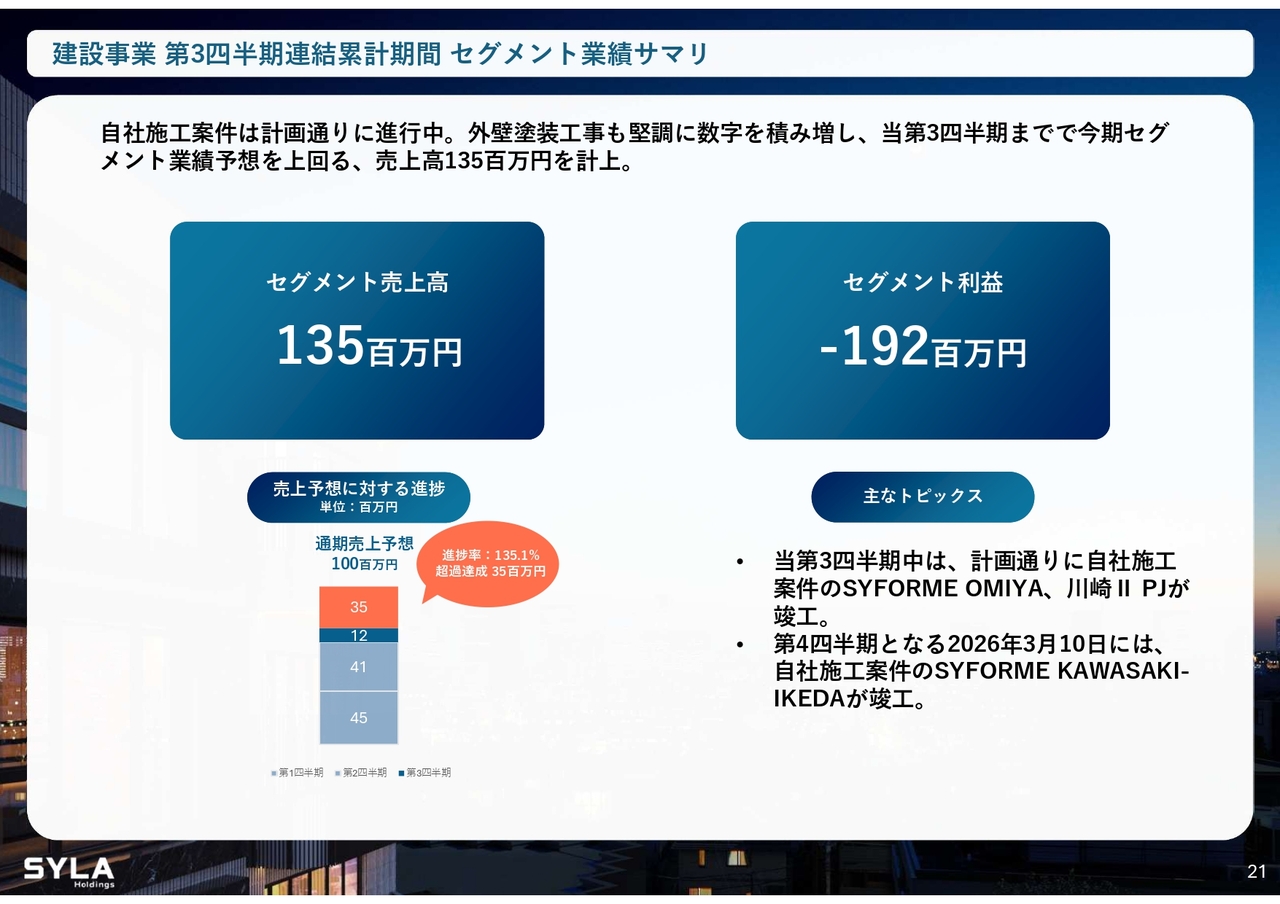Click the orange 進捗率 135.1% speech bubble
Viewport: 1280px width, 904px height.
[490, 563]
